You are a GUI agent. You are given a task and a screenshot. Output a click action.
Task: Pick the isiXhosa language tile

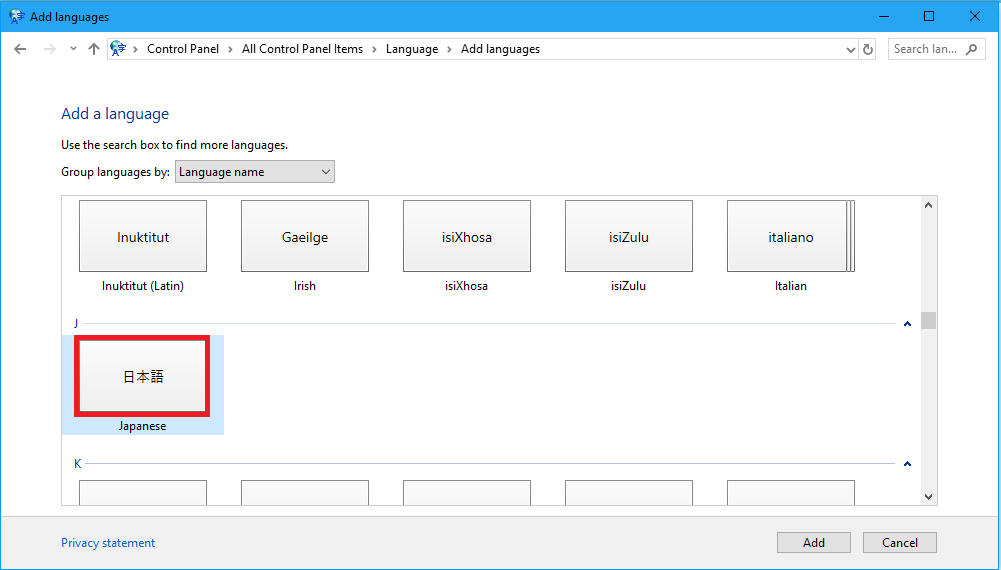tap(467, 237)
